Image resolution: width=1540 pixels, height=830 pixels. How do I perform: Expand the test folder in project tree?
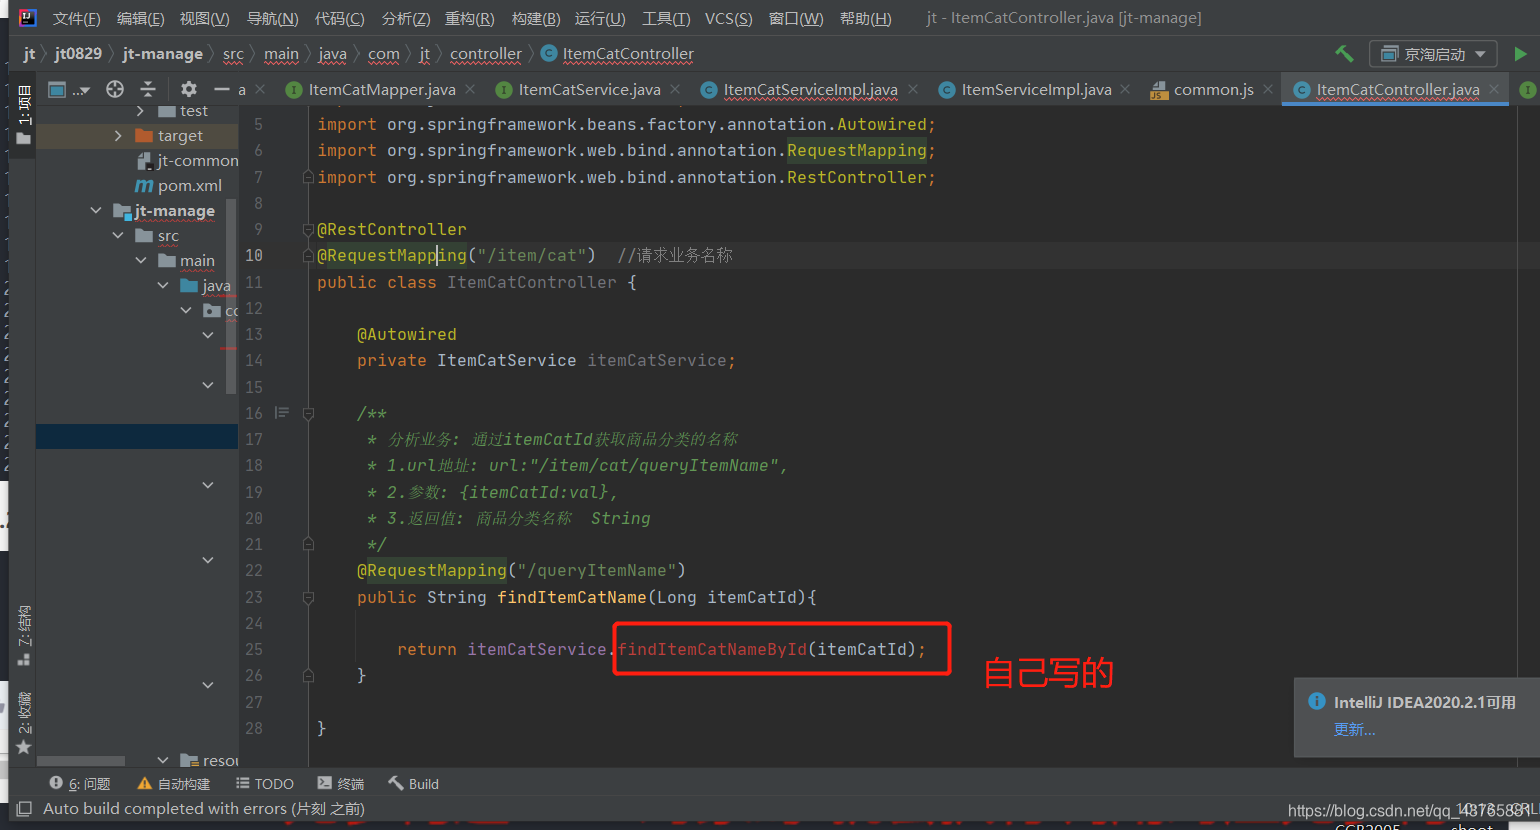[140, 111]
